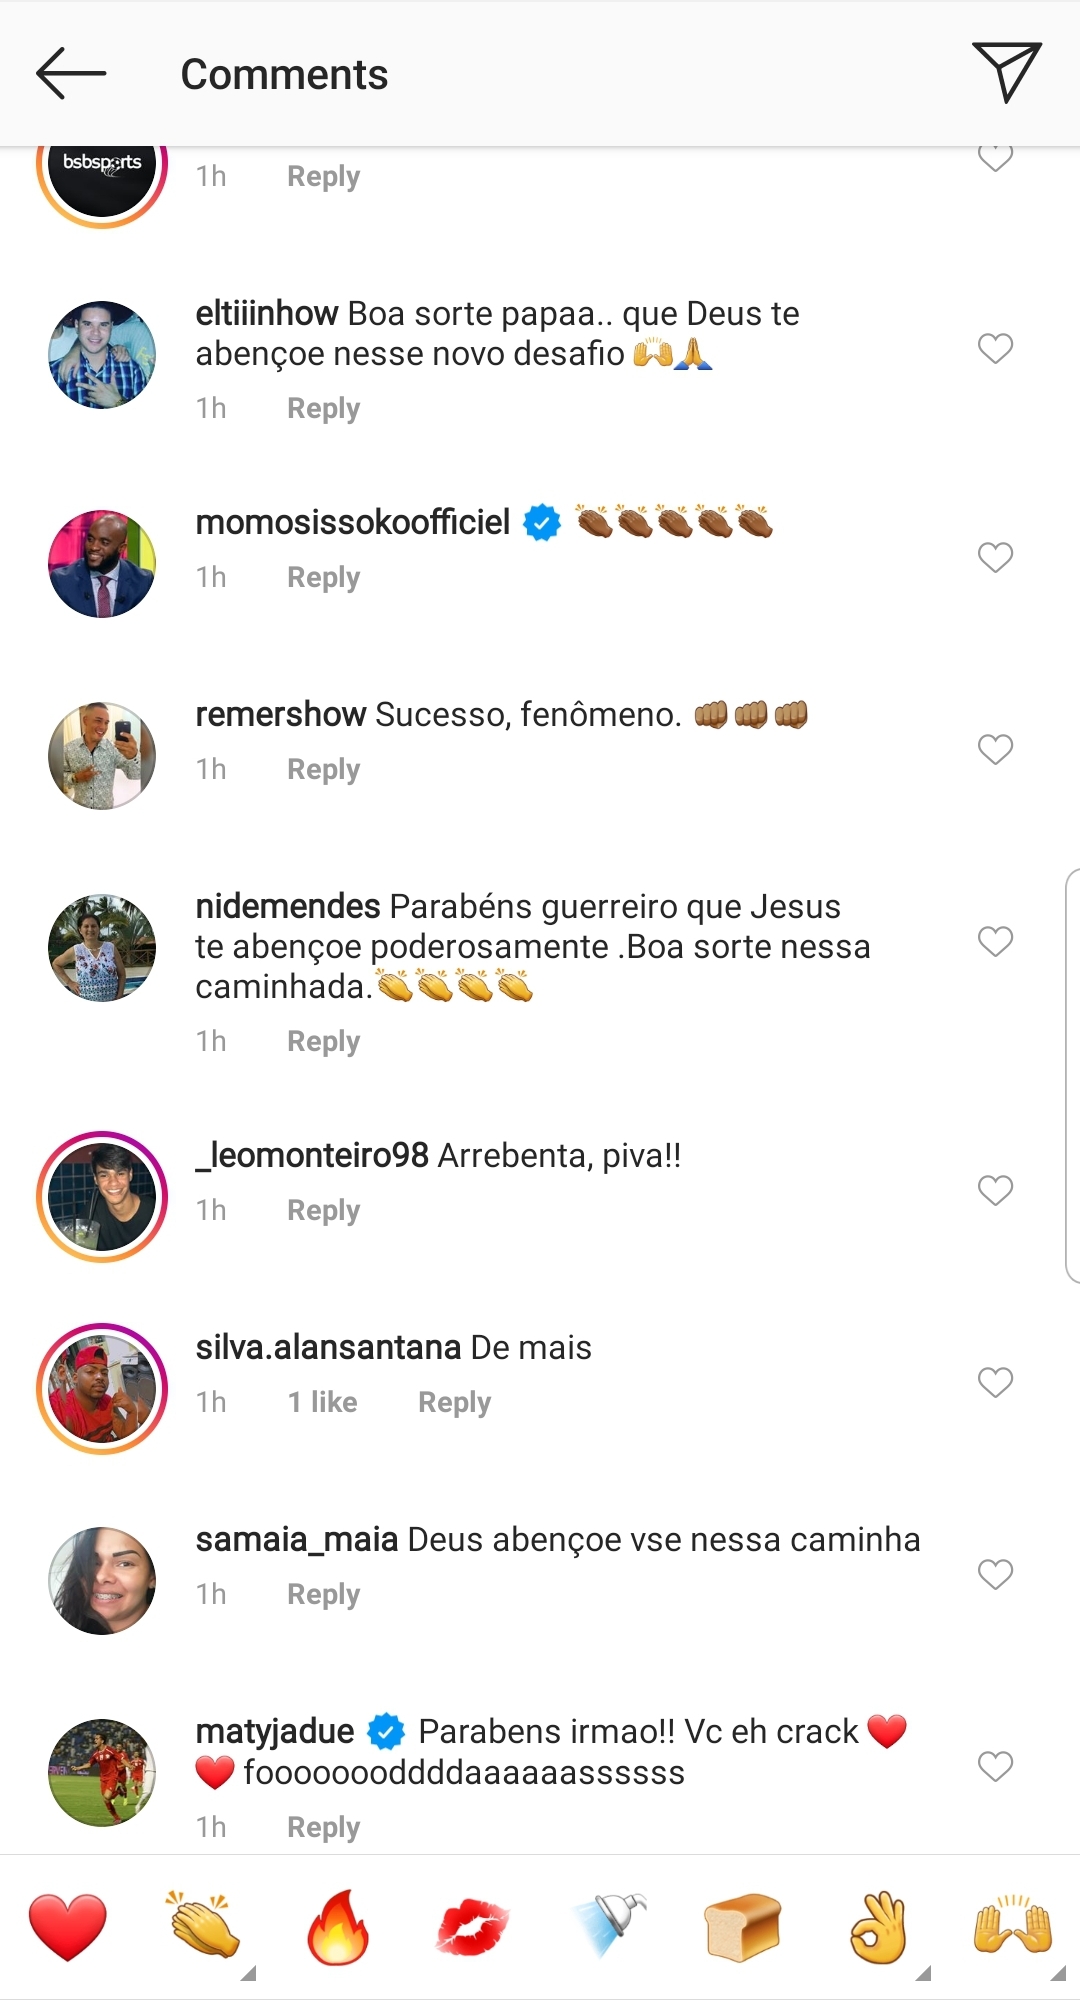This screenshot has height=2003, width=1080.
Task: Expand skin tone options for clapping emoji
Action: (x=249, y=1973)
